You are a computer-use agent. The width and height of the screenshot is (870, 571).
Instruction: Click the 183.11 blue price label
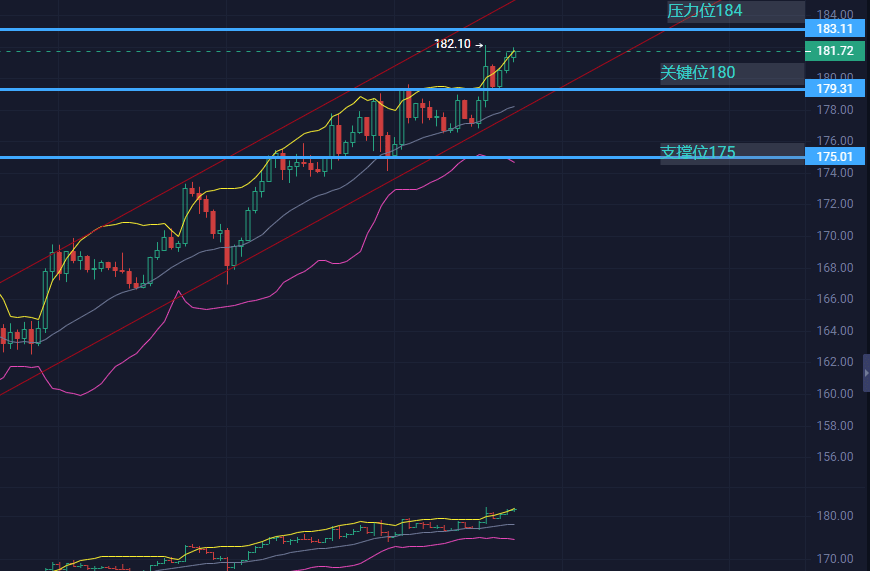click(834, 29)
